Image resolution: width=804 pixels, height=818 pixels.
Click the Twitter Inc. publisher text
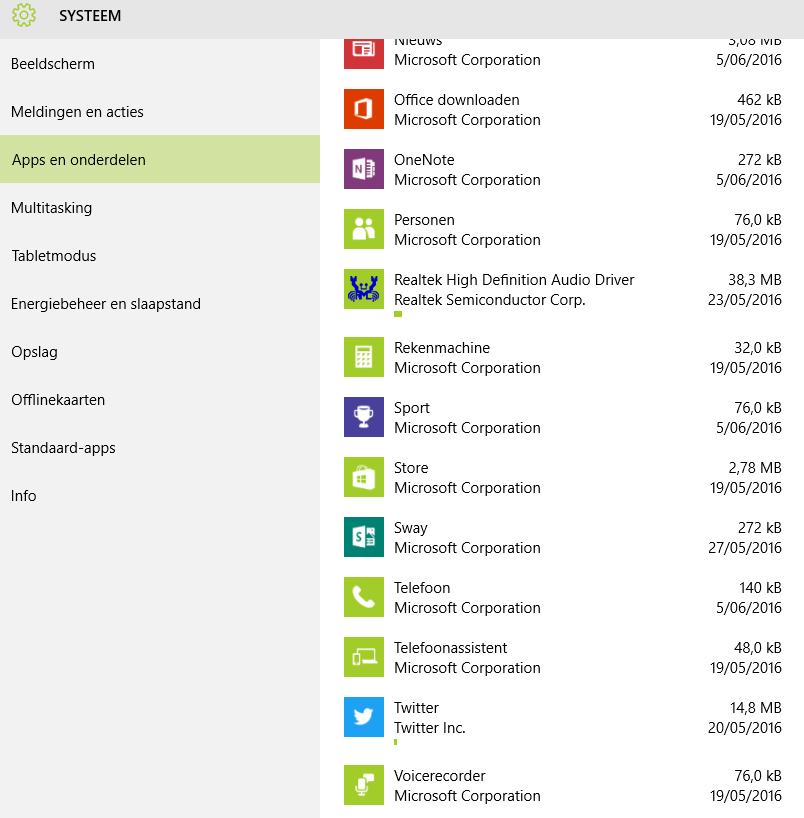430,727
